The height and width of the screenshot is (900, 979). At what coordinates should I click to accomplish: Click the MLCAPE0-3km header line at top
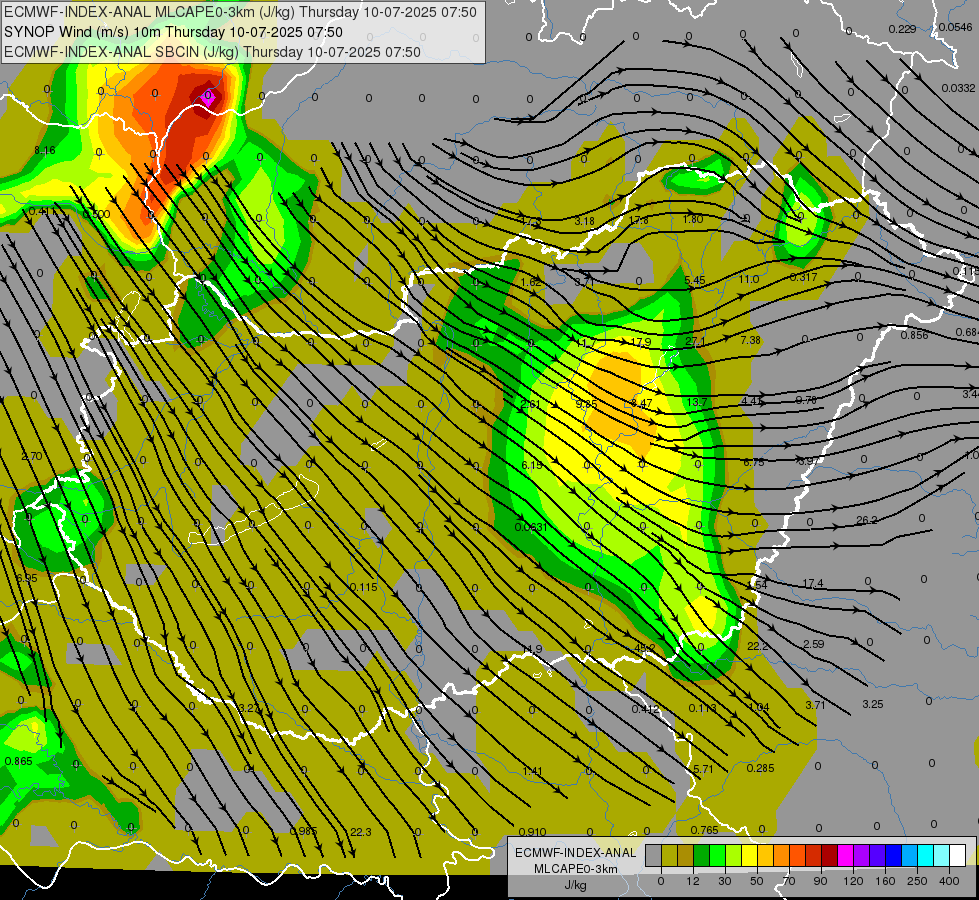pyautogui.click(x=240, y=12)
